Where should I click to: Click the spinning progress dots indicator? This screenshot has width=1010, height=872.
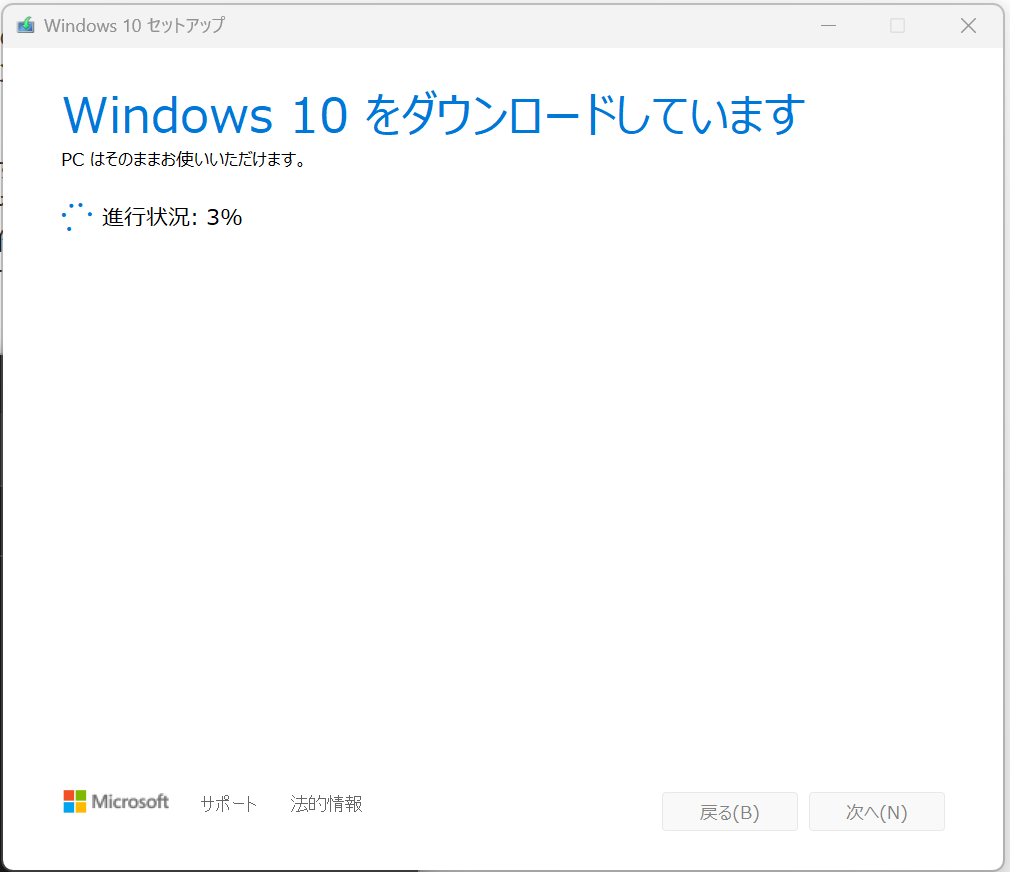[76, 216]
